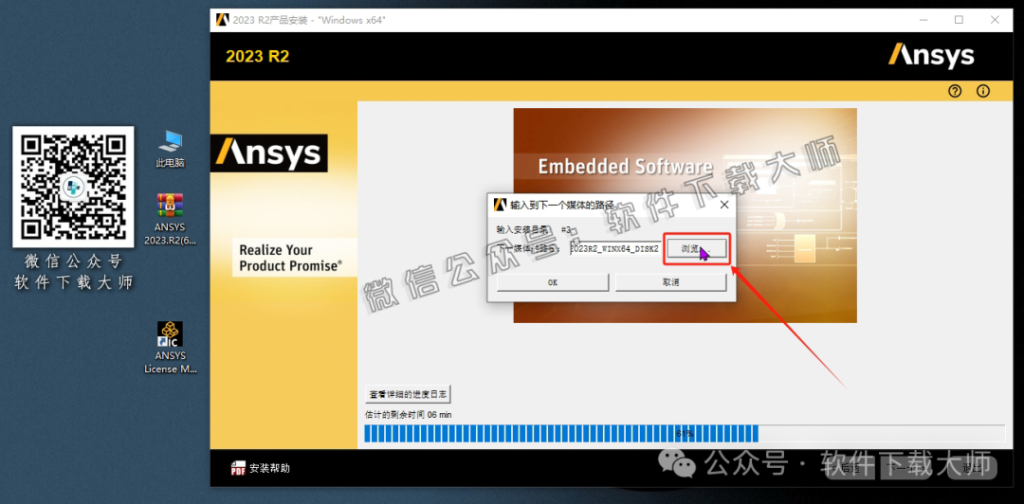Click the Realize Your Product Promise text
Viewport: 1024px width, 504px height.
291,258
